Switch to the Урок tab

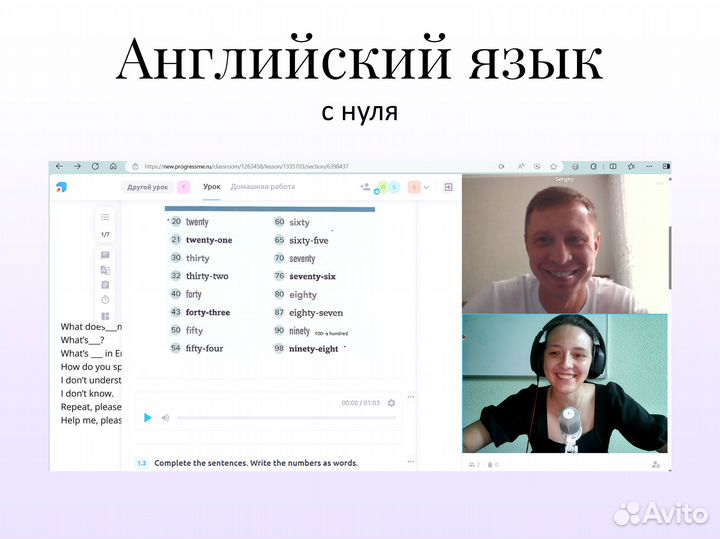click(212, 187)
